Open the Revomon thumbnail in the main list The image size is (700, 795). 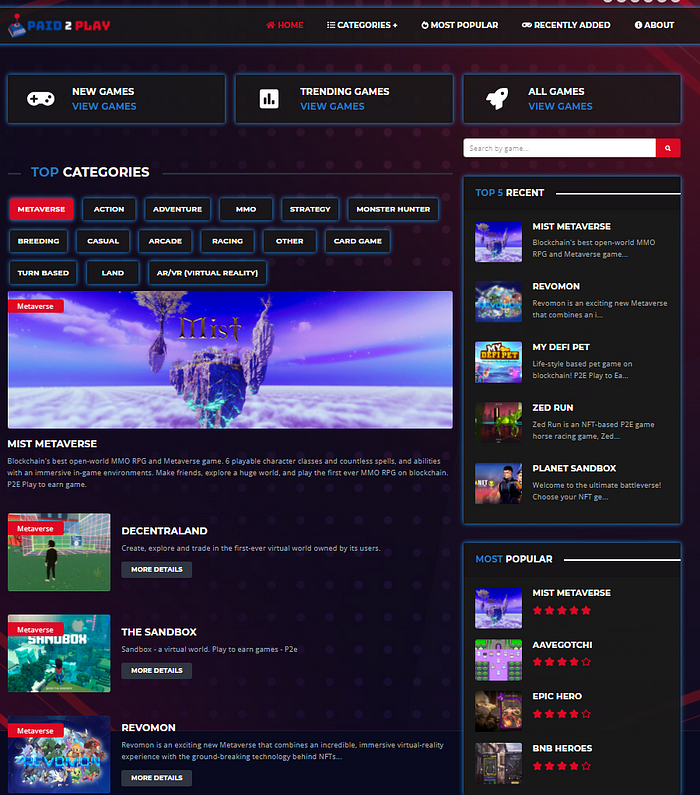point(59,754)
